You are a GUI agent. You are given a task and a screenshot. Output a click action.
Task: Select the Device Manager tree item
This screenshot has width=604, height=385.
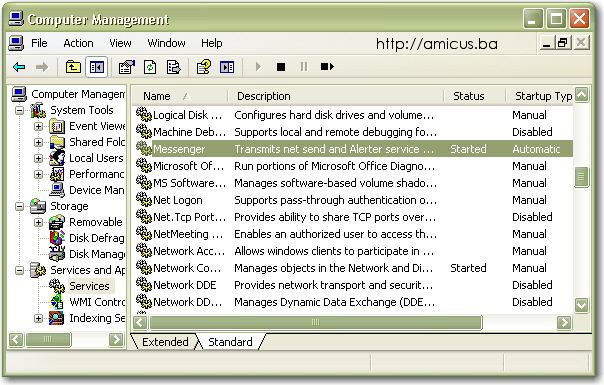pos(87,190)
